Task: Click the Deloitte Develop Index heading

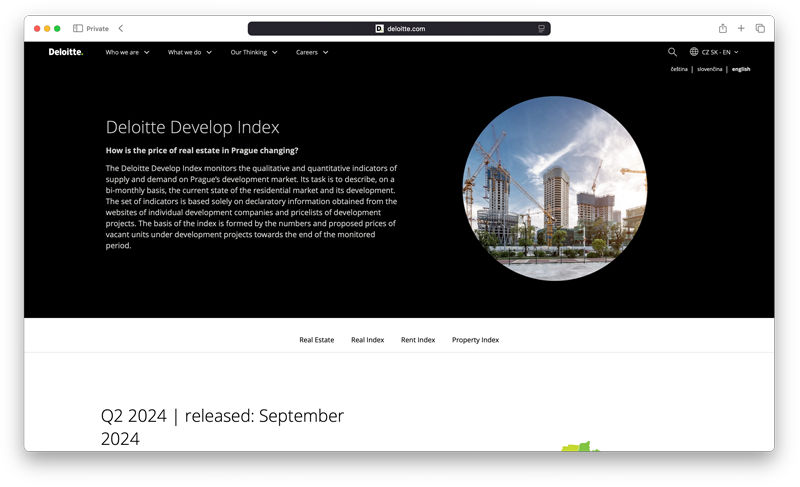Action: (x=192, y=127)
